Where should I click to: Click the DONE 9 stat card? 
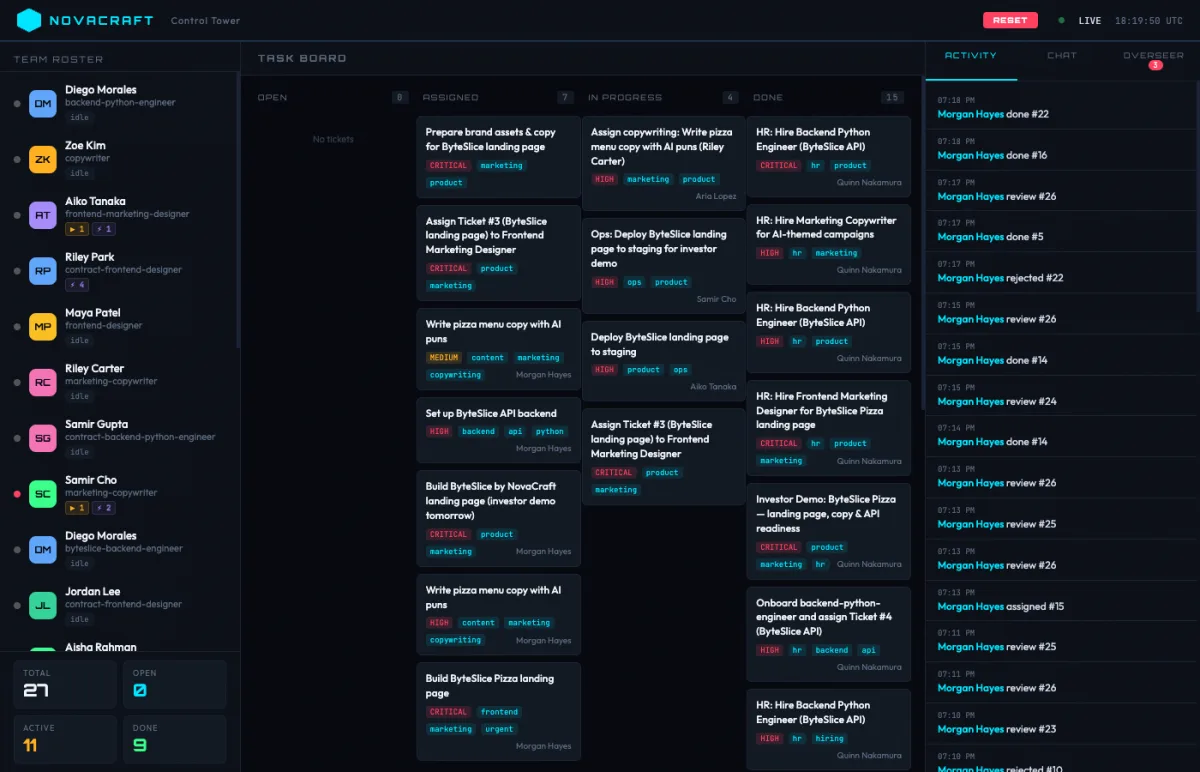(175, 739)
